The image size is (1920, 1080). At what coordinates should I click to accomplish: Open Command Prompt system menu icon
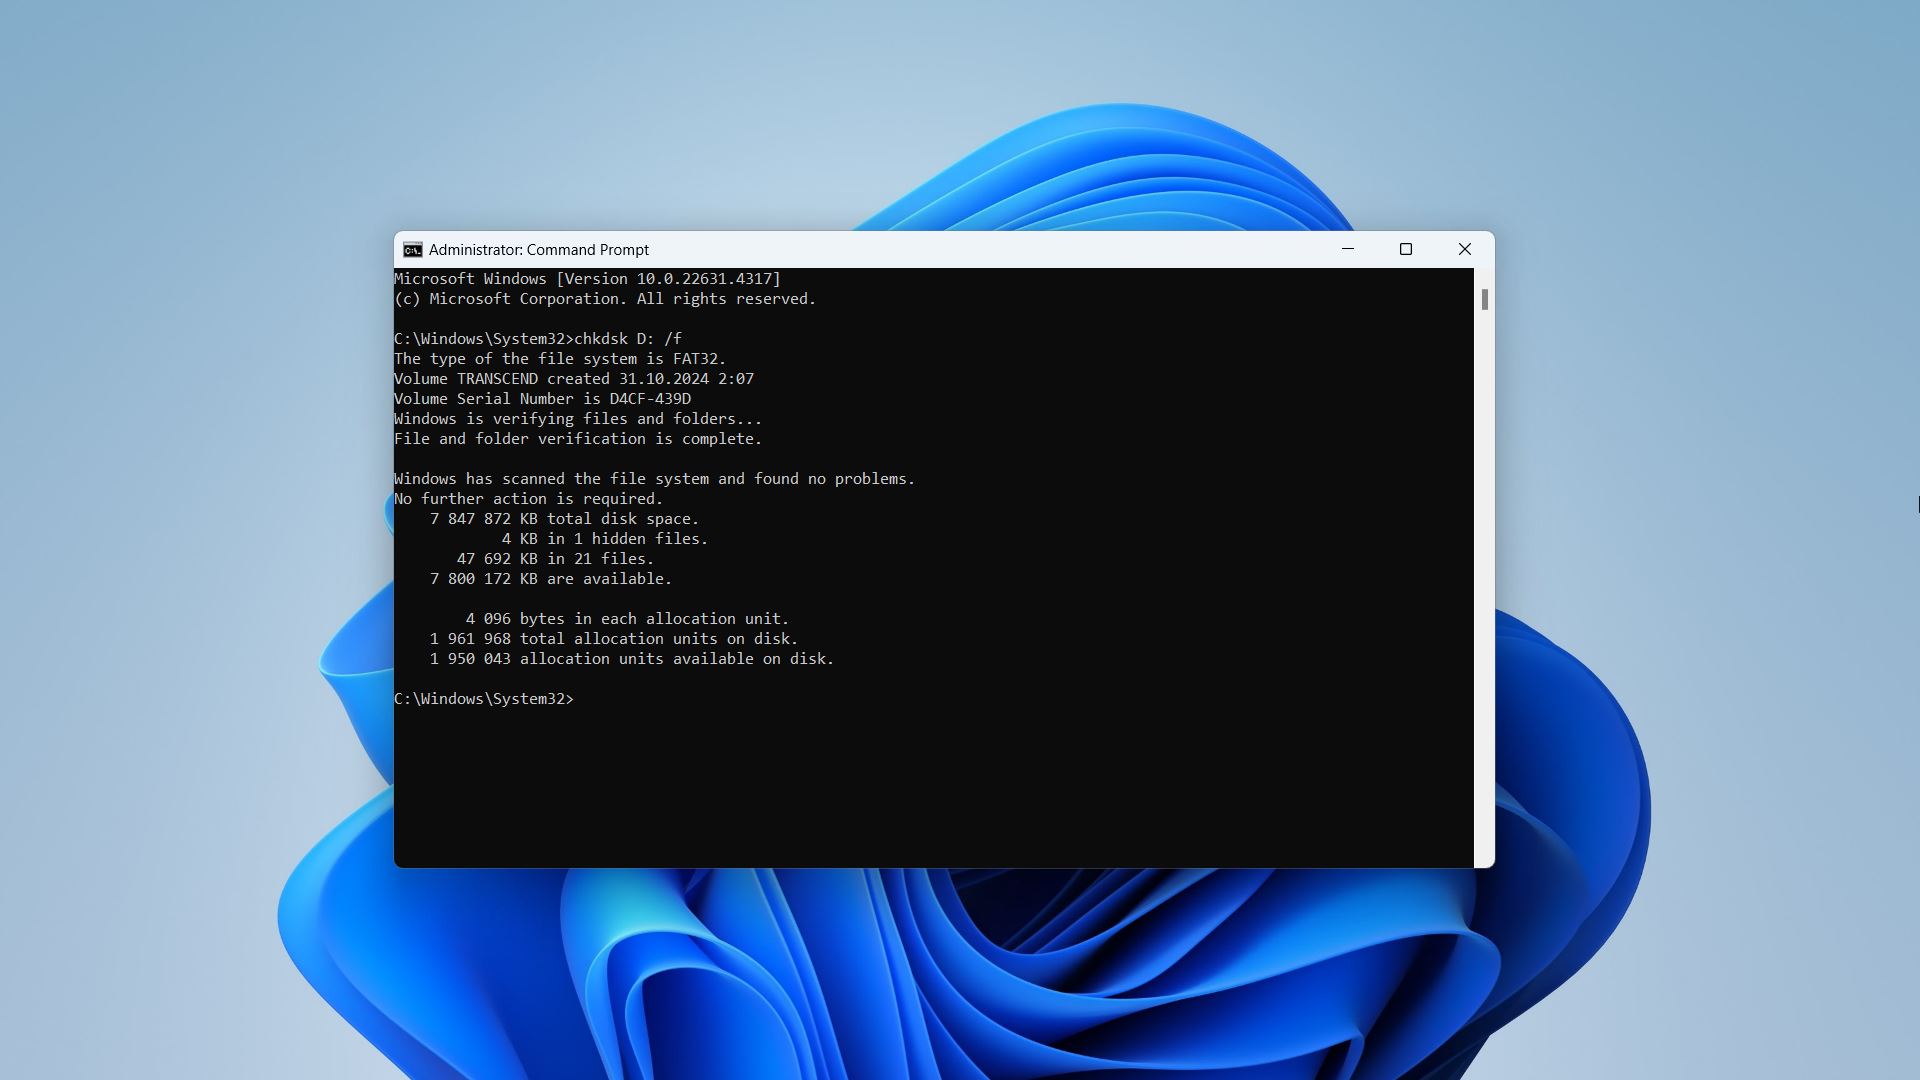[x=412, y=250]
